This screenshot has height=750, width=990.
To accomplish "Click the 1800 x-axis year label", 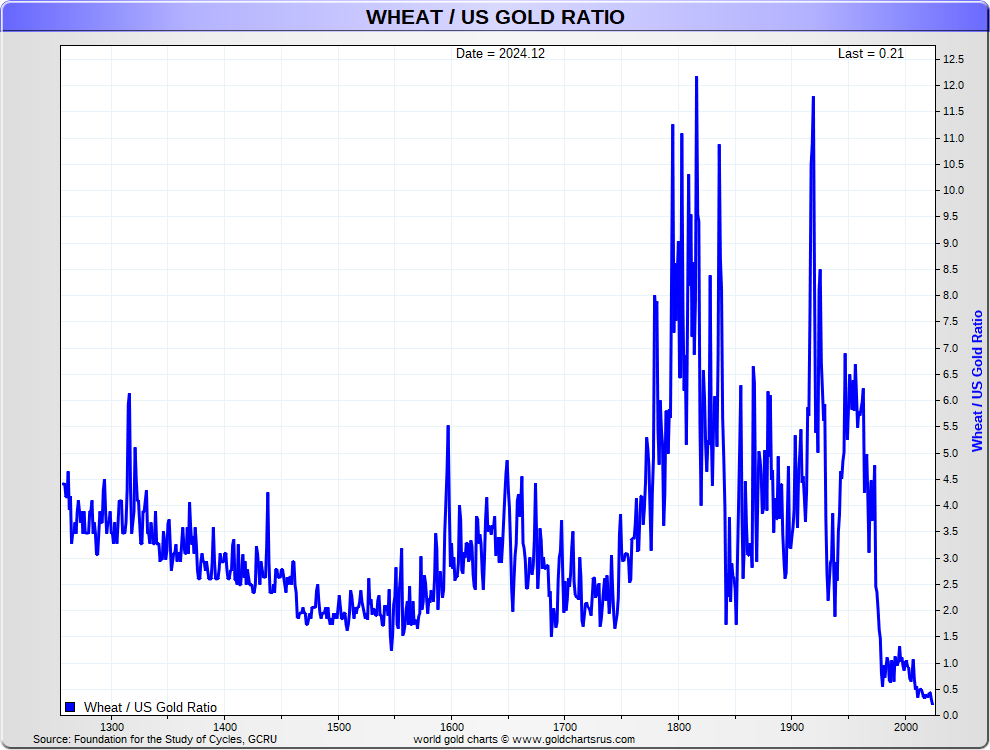I will [x=678, y=726].
